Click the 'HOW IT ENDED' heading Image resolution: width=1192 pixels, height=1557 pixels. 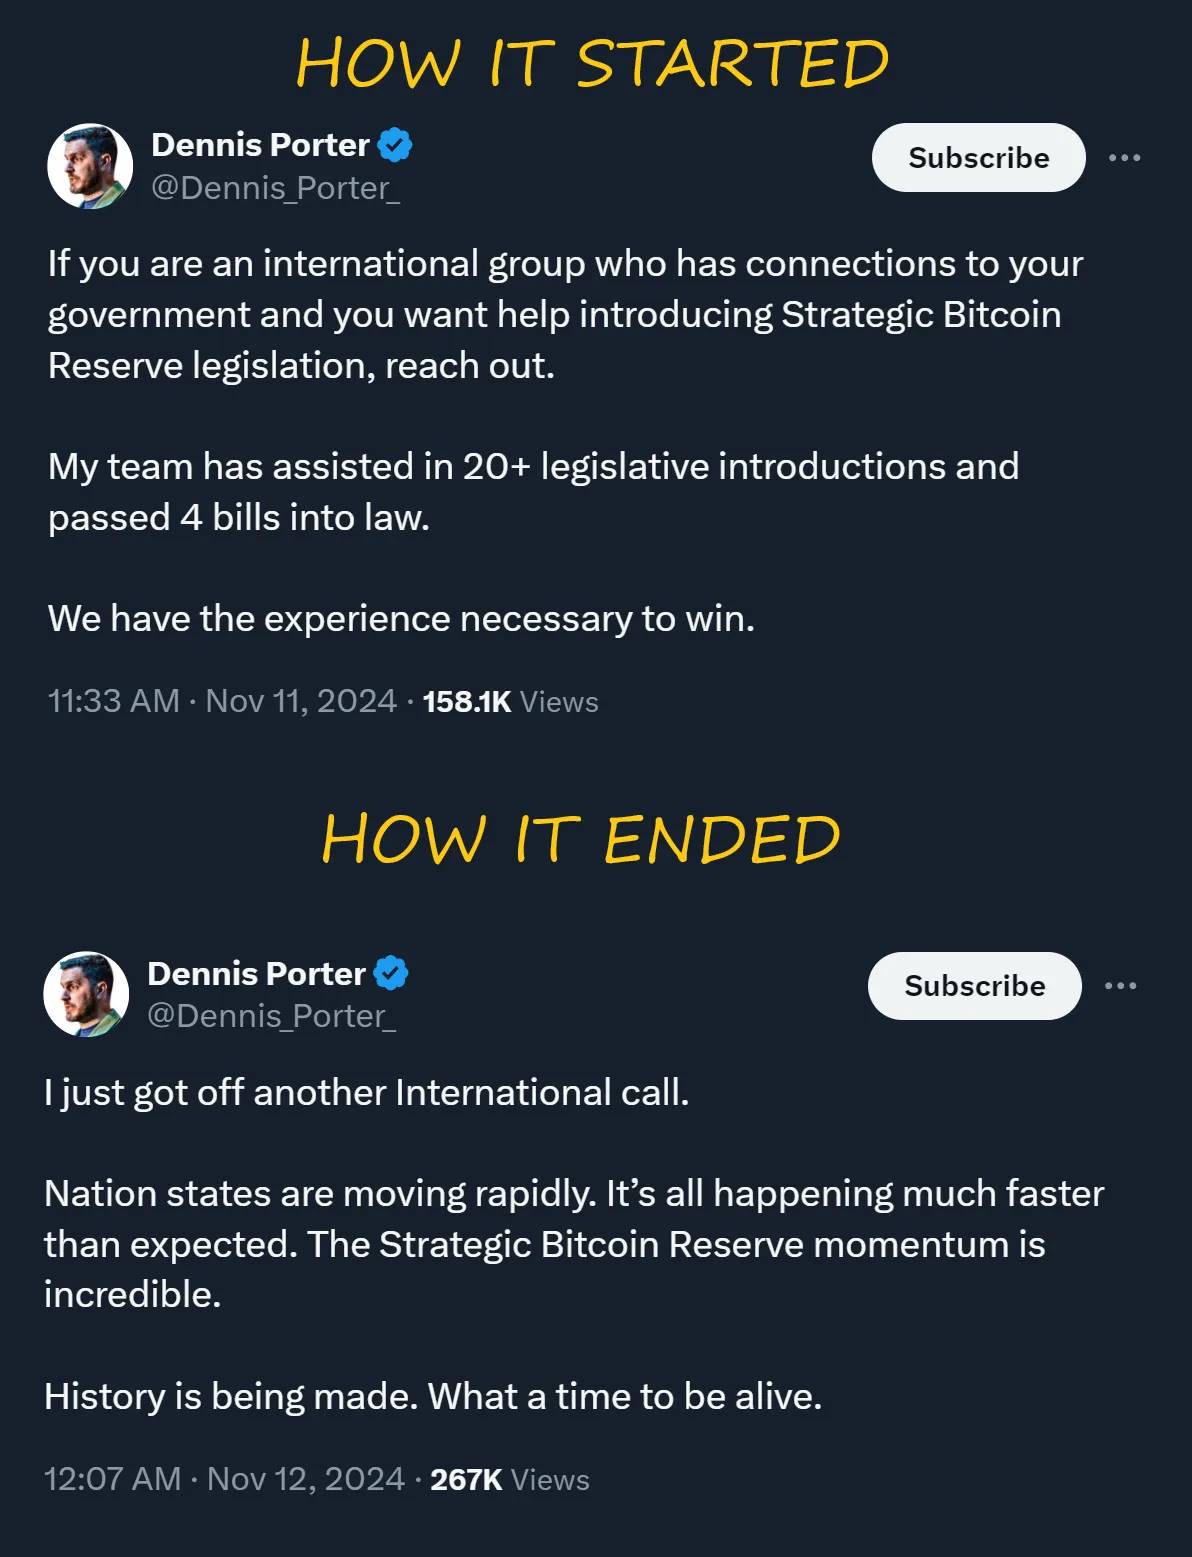pos(581,838)
